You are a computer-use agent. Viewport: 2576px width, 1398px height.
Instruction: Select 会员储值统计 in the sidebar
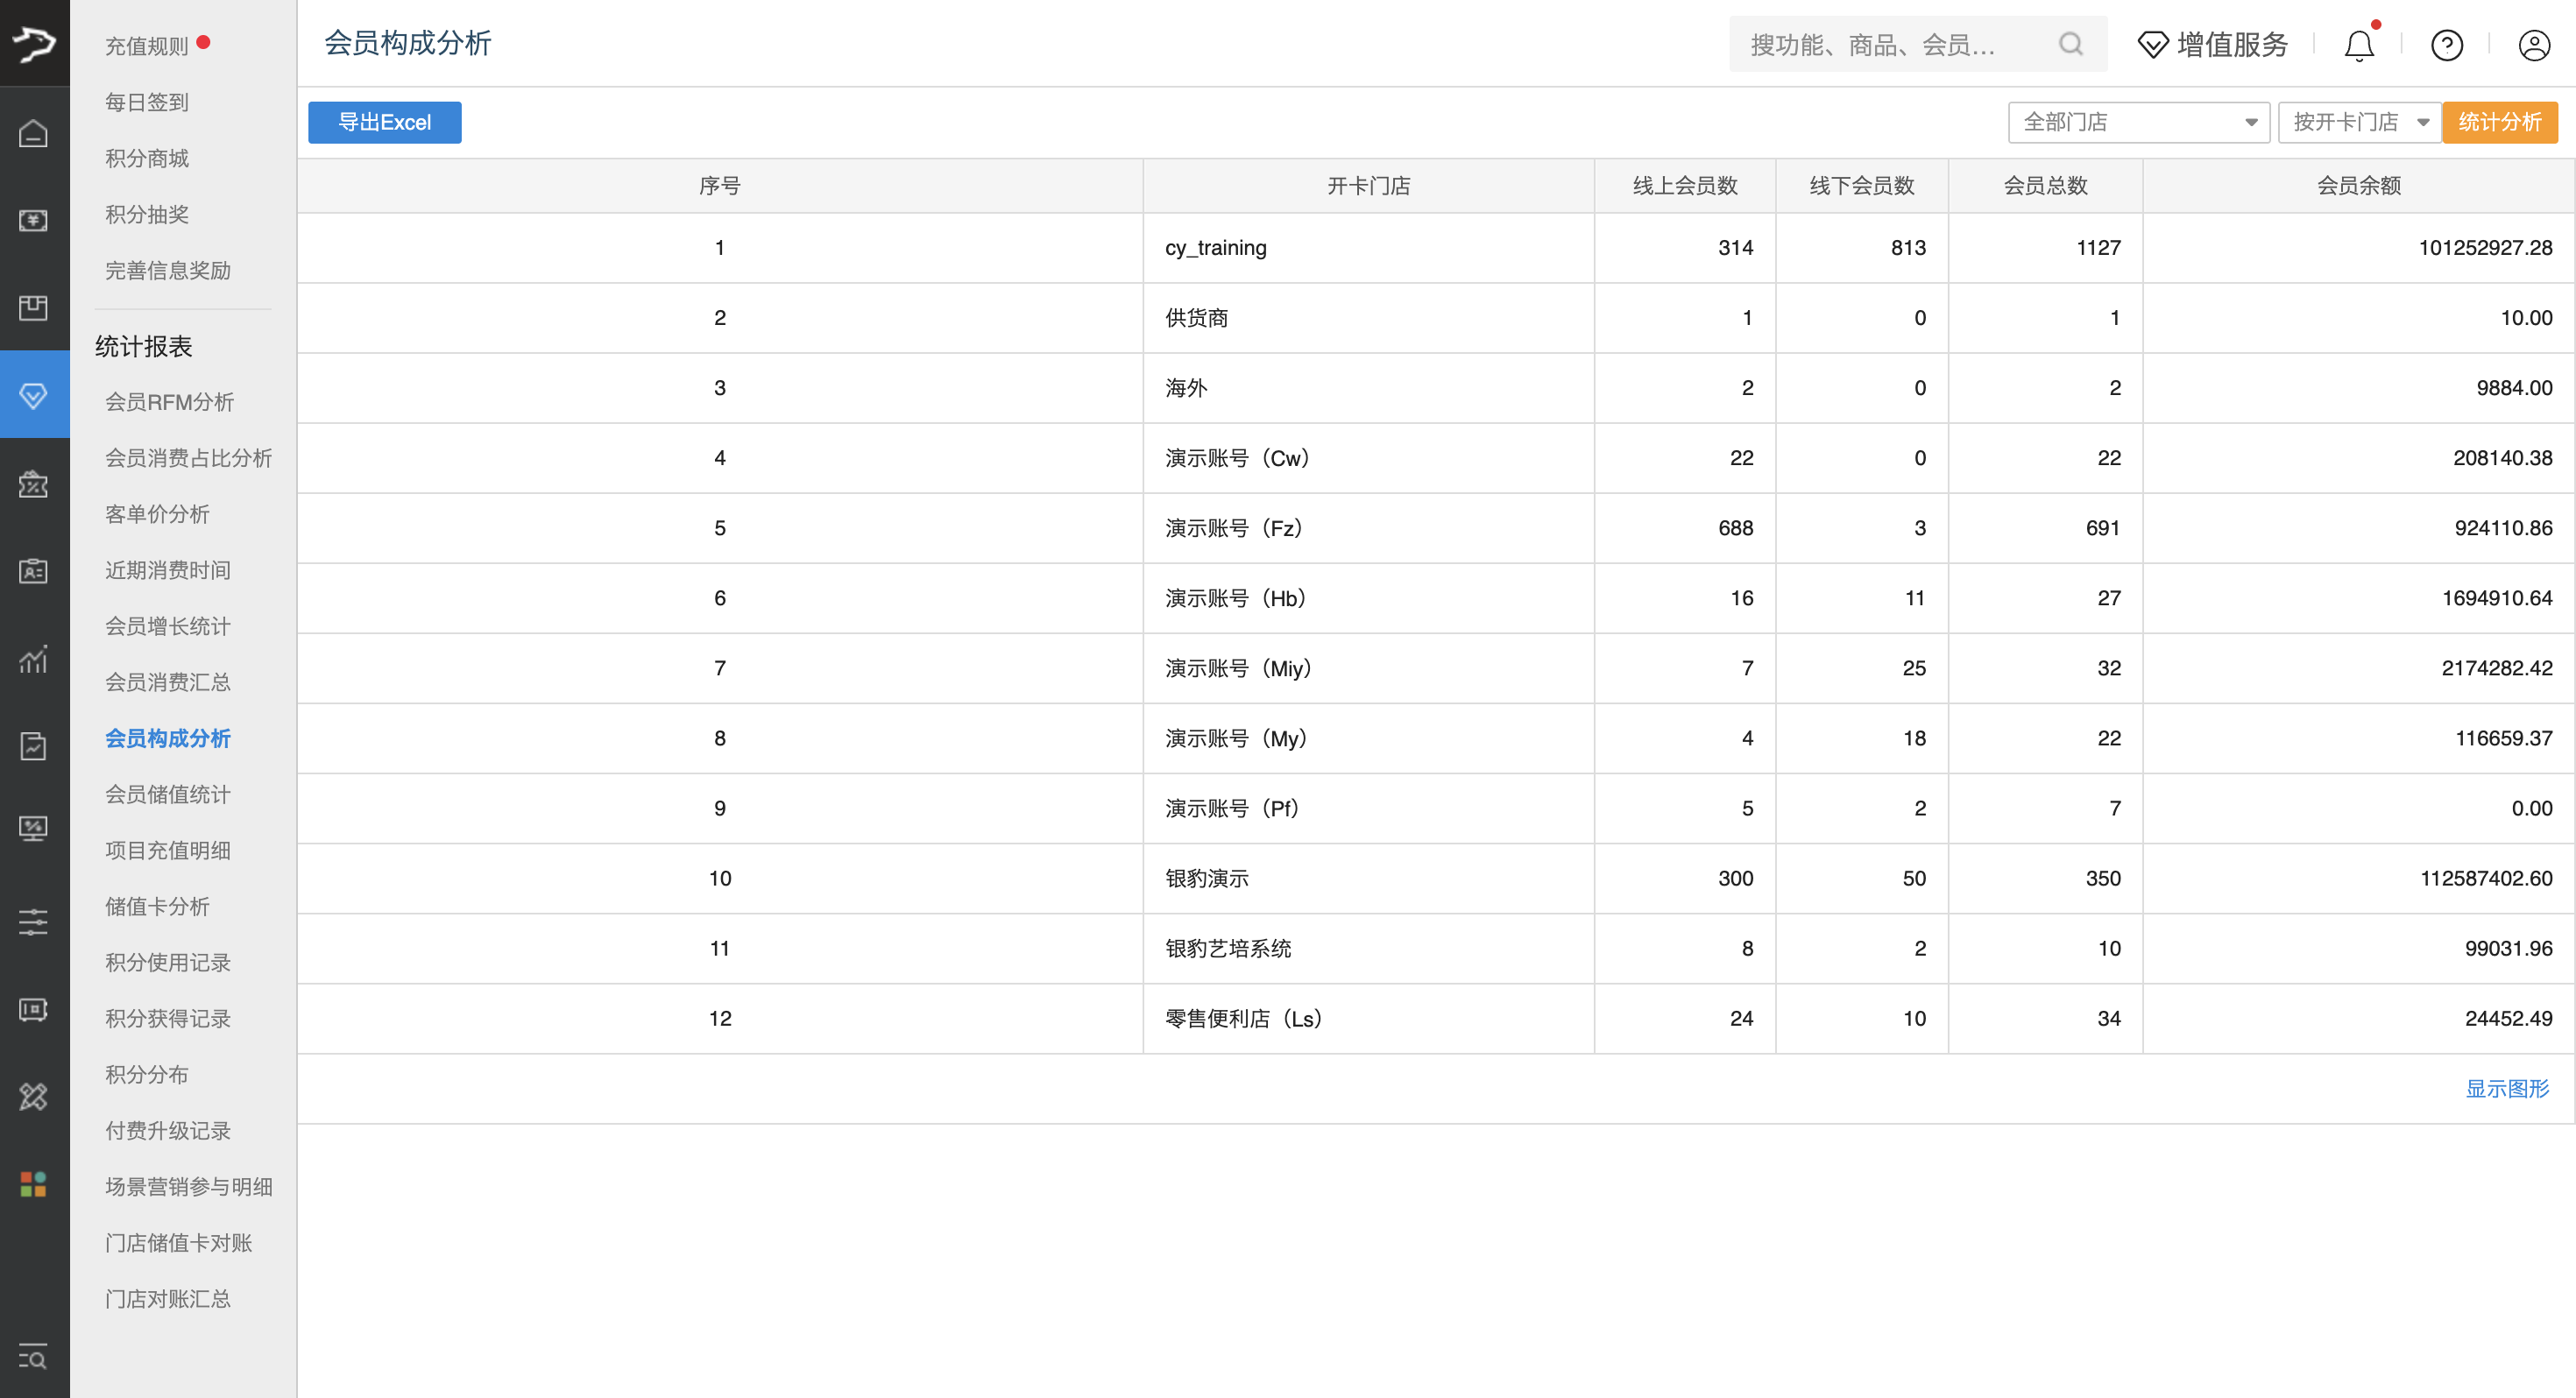coord(167,794)
